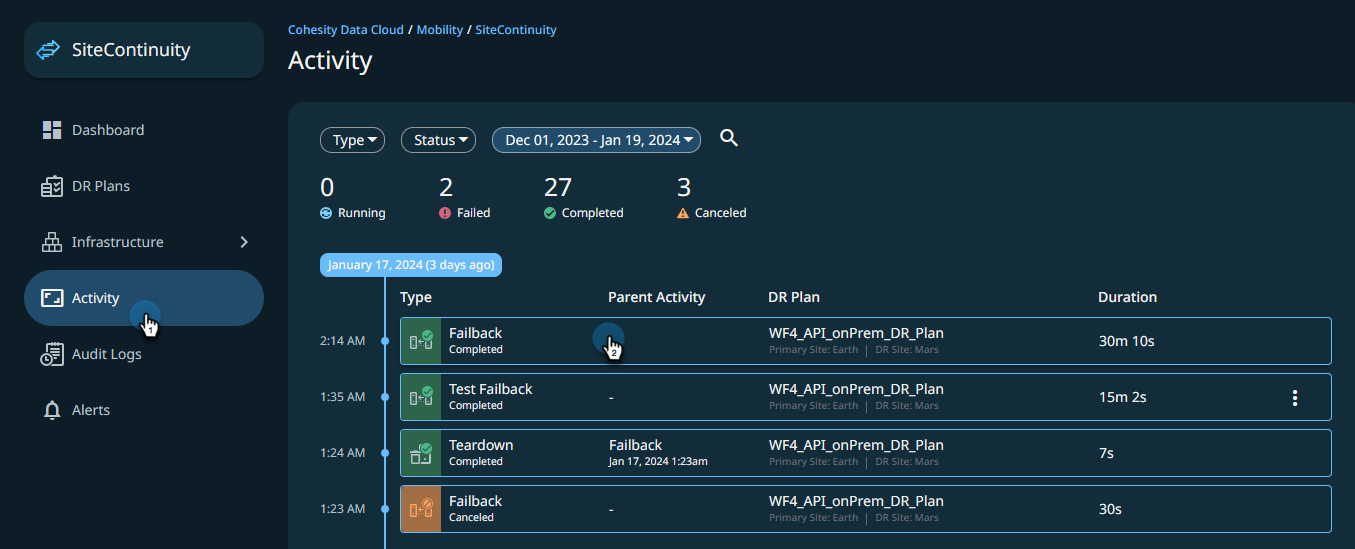This screenshot has width=1355, height=549.
Task: Click the green Completed check icon
Action: click(550, 213)
